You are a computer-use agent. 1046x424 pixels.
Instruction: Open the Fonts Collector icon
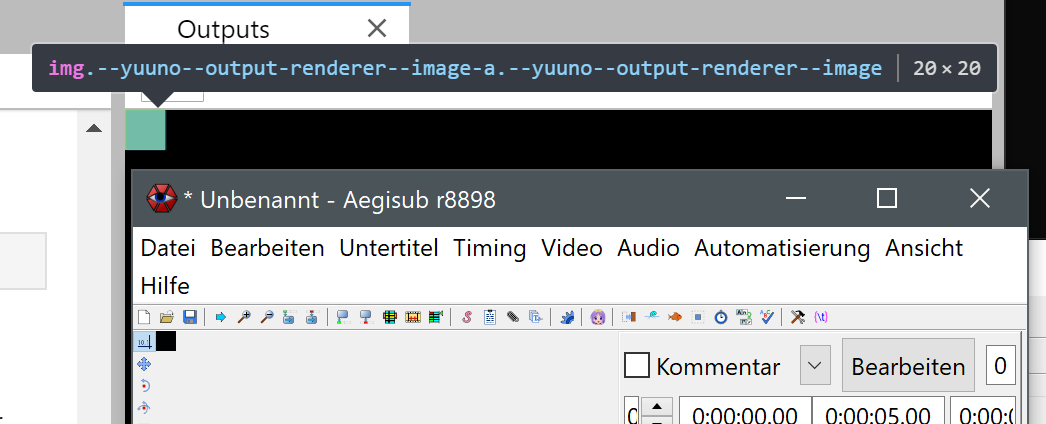(x=535, y=317)
